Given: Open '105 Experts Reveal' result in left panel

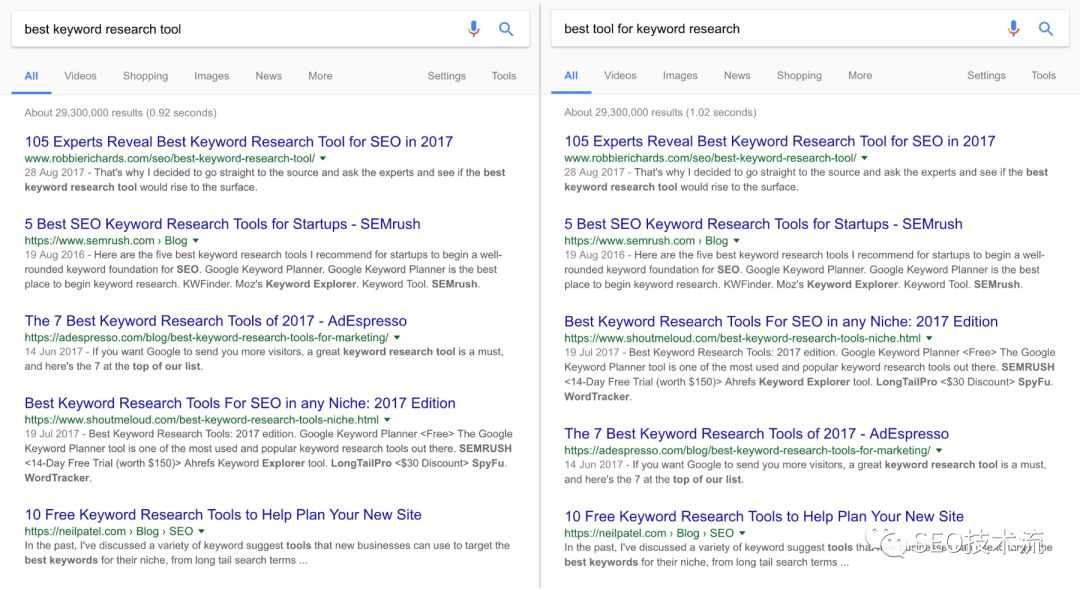Looking at the screenshot, I should click(238, 142).
